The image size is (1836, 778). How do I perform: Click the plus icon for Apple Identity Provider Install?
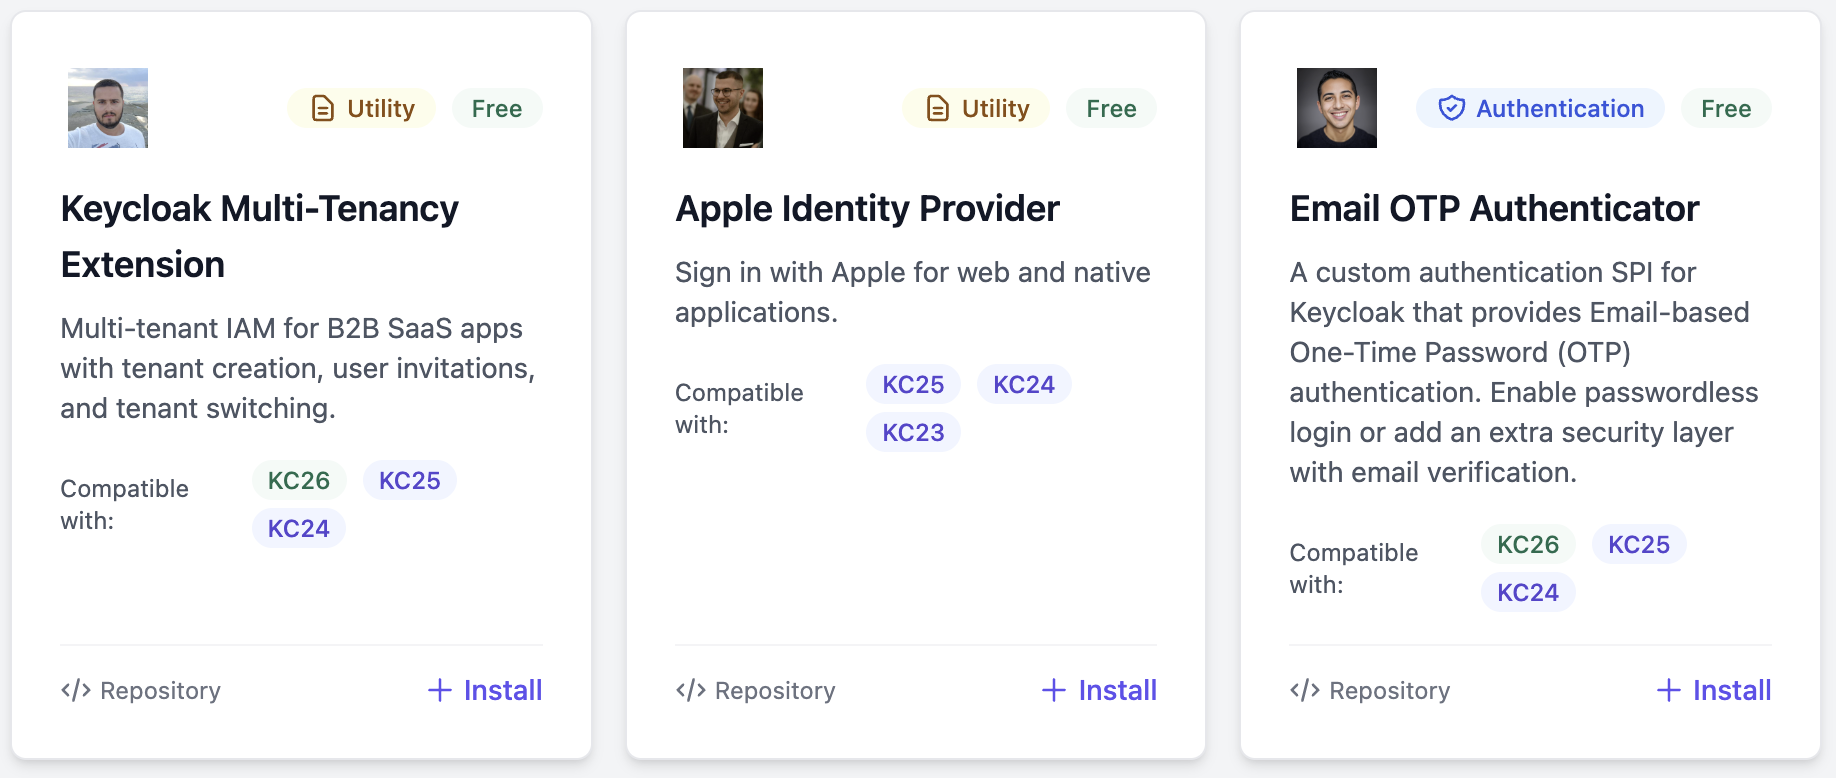pos(1054,690)
